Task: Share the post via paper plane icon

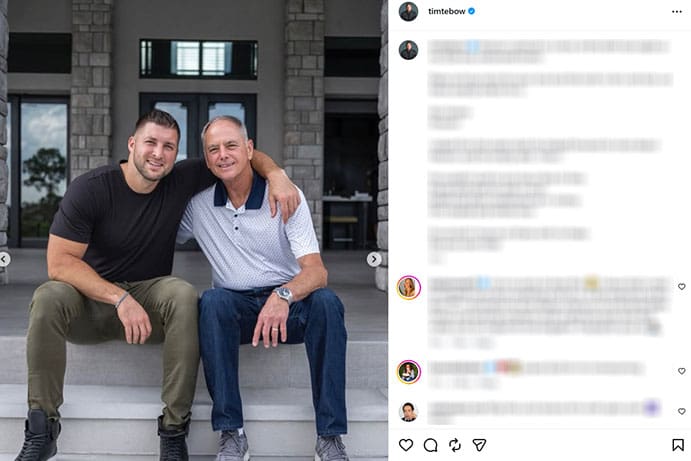Action: pyautogui.click(x=479, y=445)
